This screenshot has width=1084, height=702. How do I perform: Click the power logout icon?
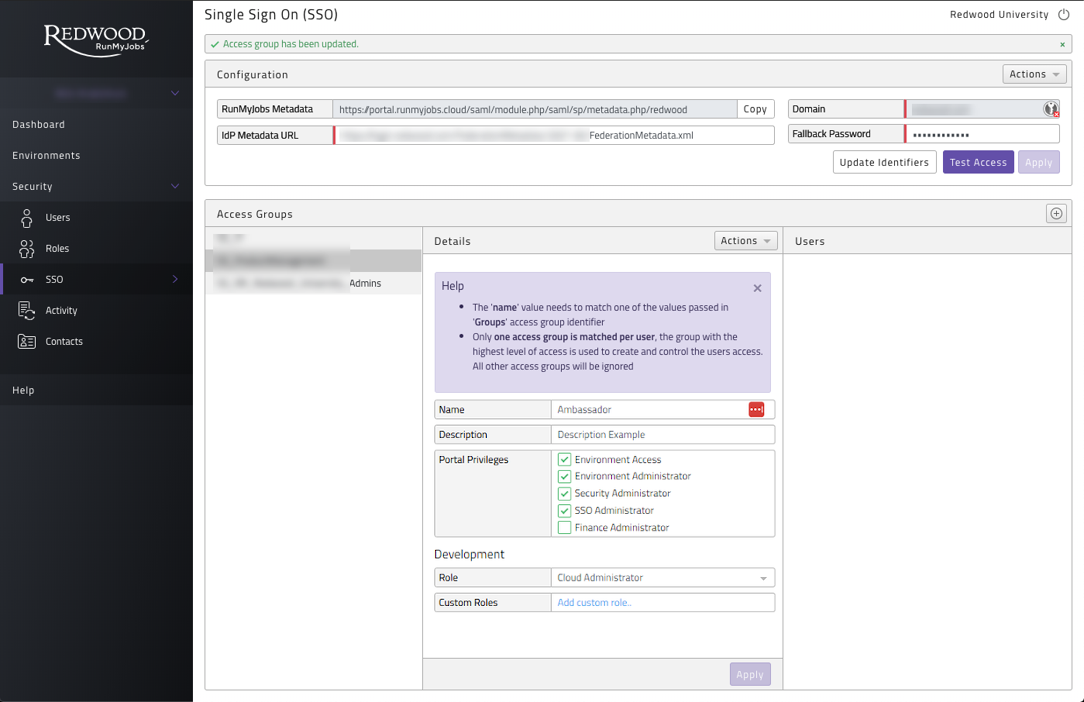(x=1063, y=15)
